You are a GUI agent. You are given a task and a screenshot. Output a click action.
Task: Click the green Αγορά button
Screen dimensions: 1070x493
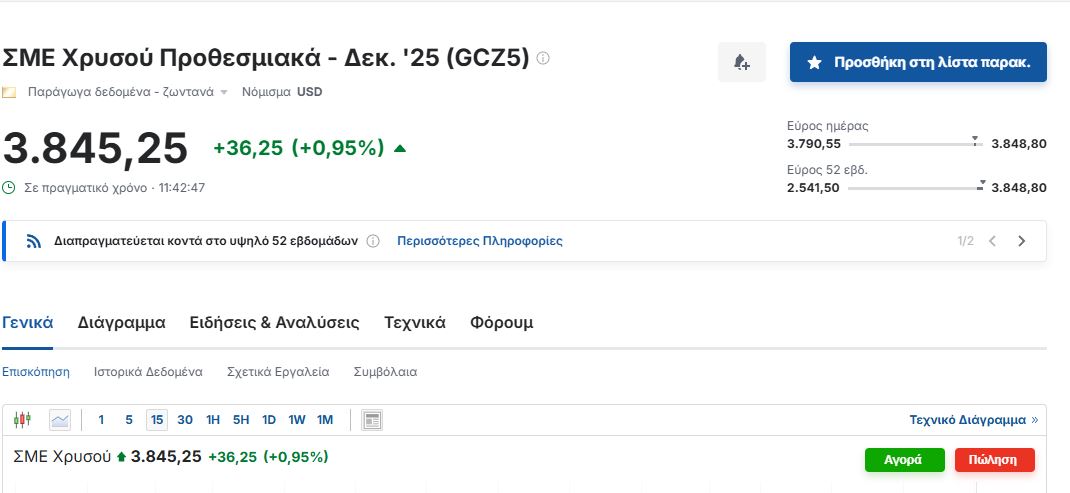(904, 460)
